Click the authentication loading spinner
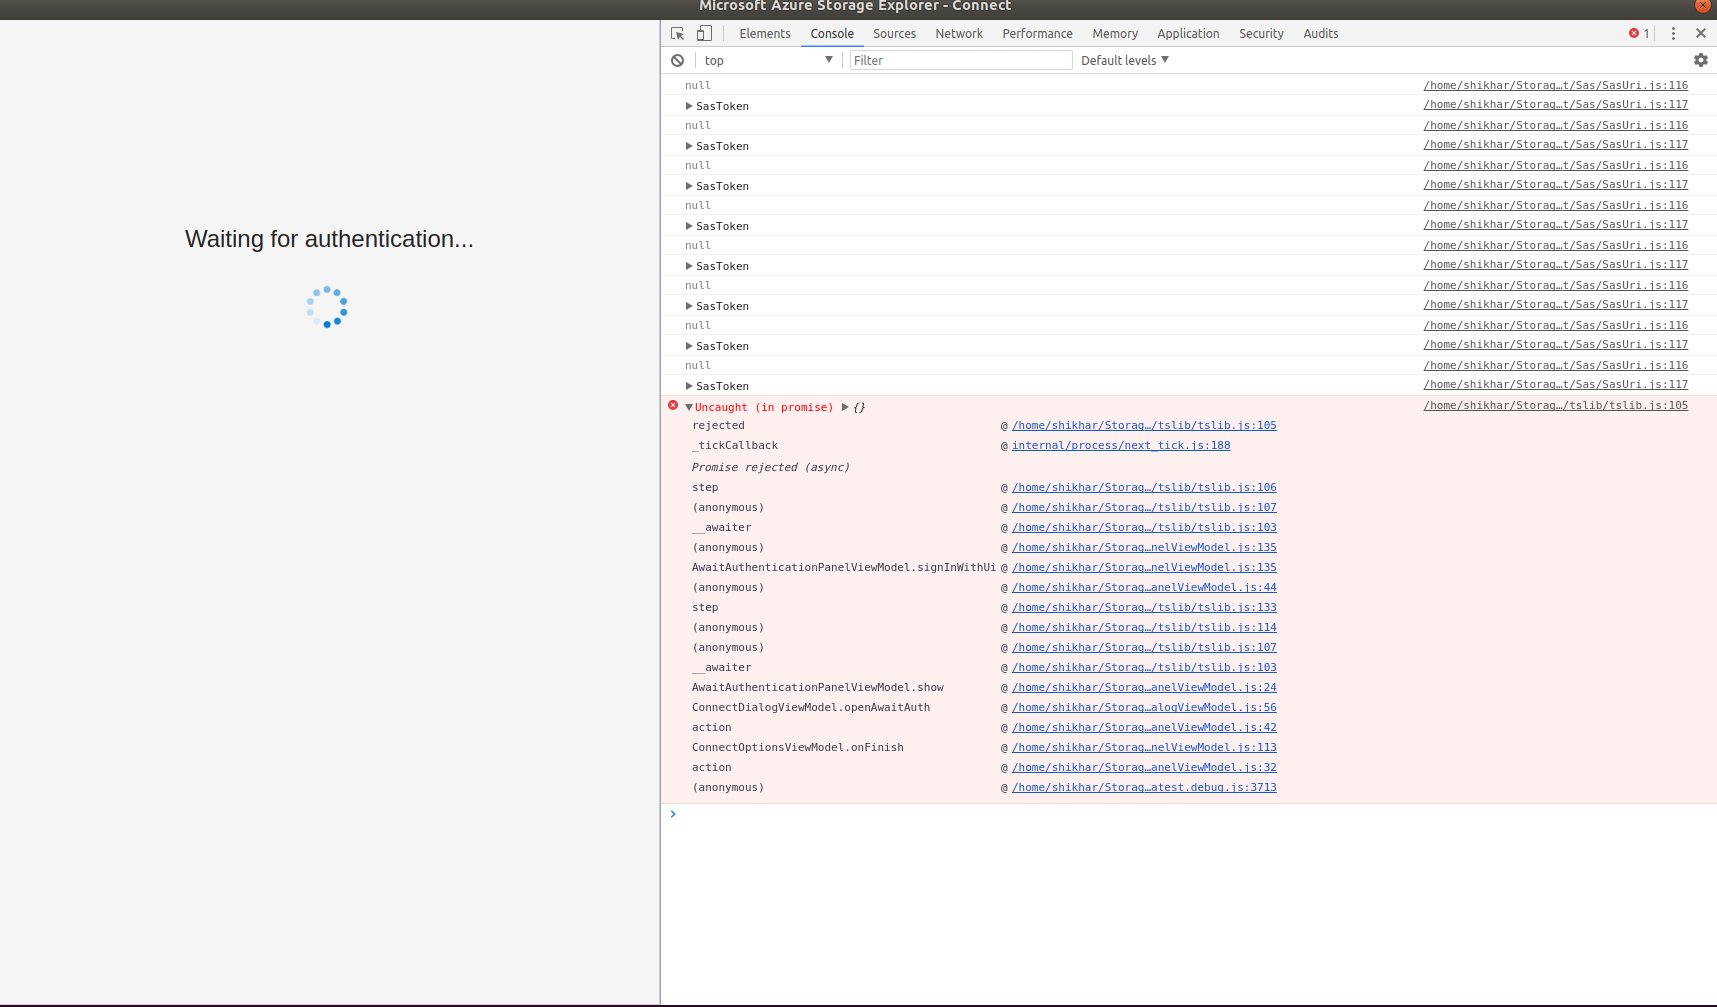This screenshot has width=1717, height=1007. [x=327, y=307]
